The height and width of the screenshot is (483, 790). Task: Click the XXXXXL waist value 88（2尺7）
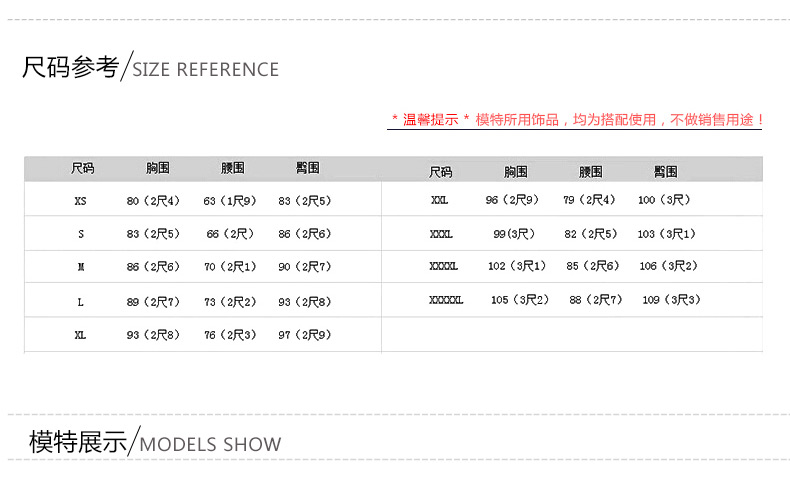[x=596, y=300]
